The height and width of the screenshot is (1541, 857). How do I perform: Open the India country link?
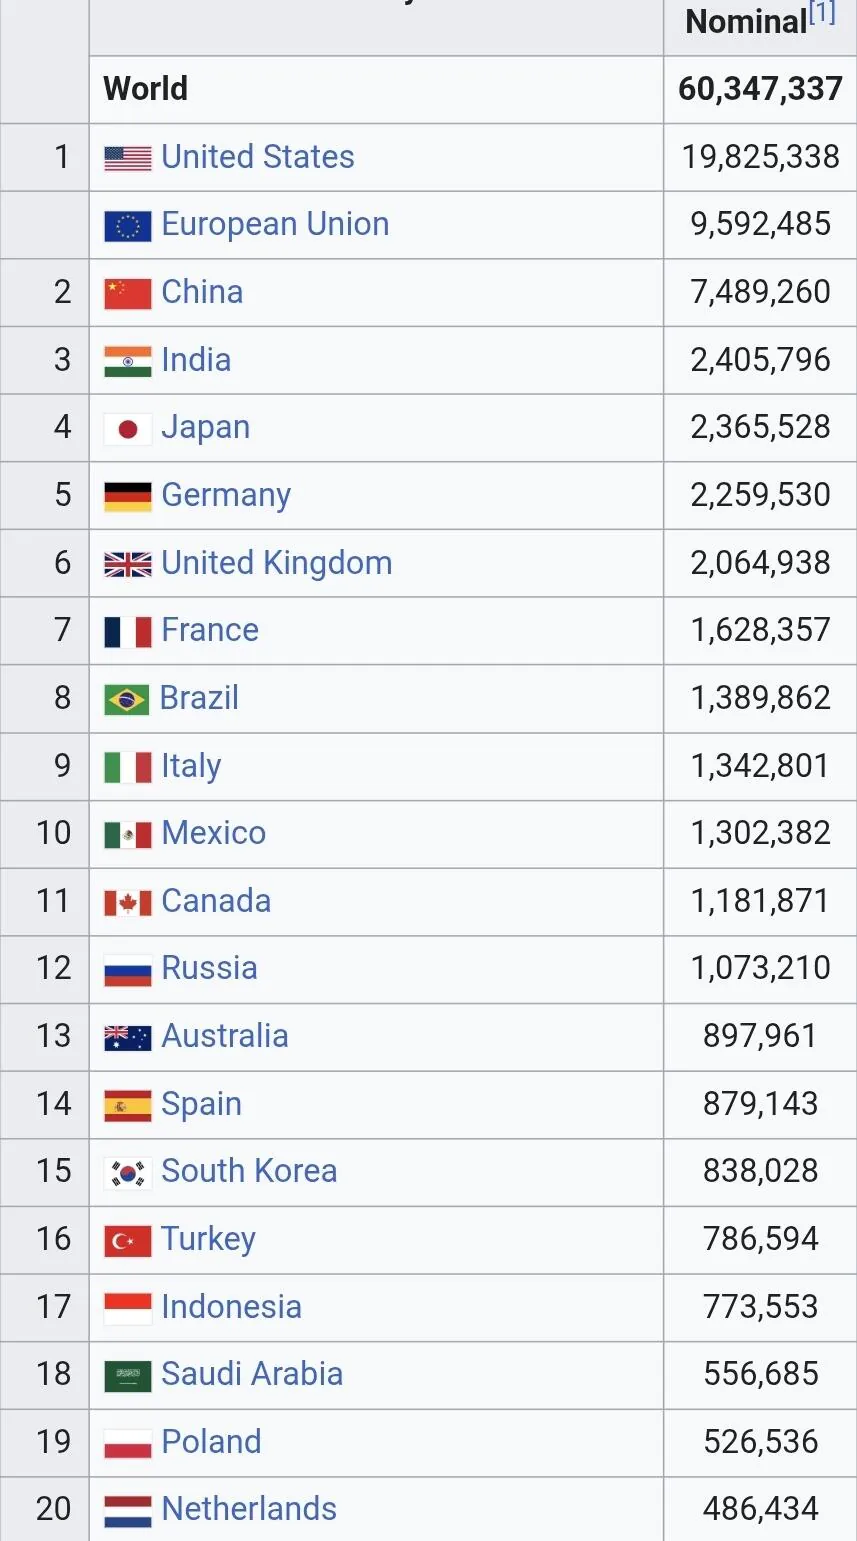196,360
